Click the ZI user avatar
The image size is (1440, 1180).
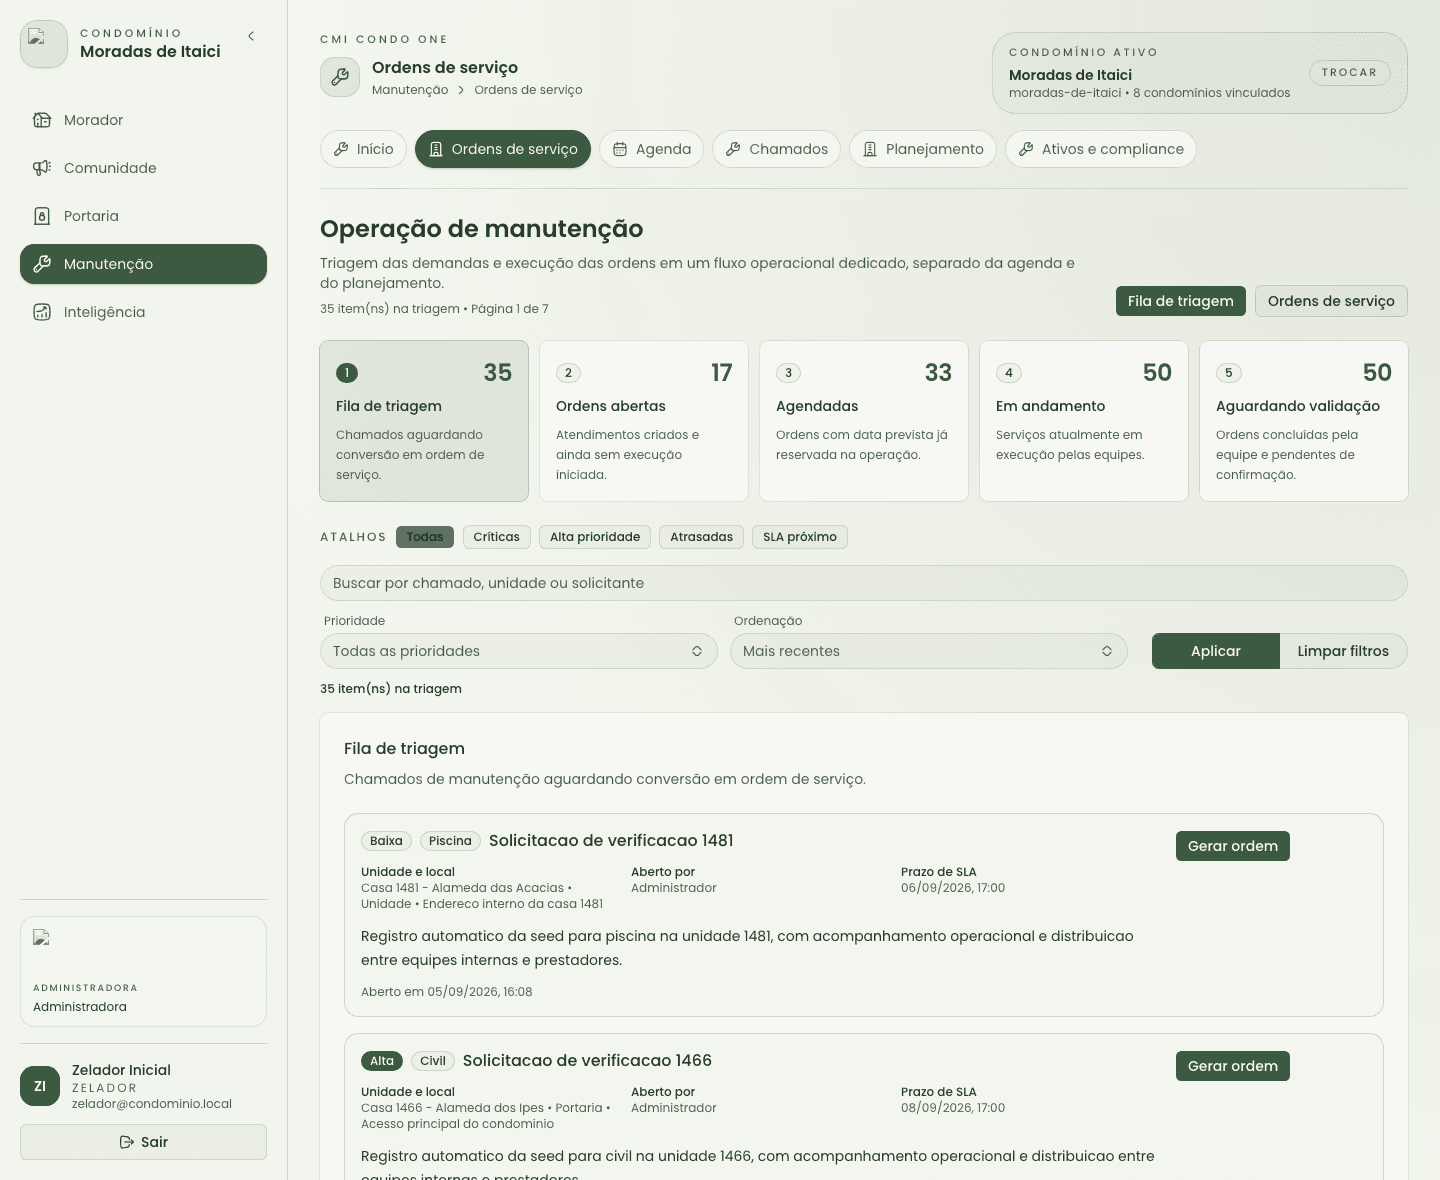point(40,1086)
